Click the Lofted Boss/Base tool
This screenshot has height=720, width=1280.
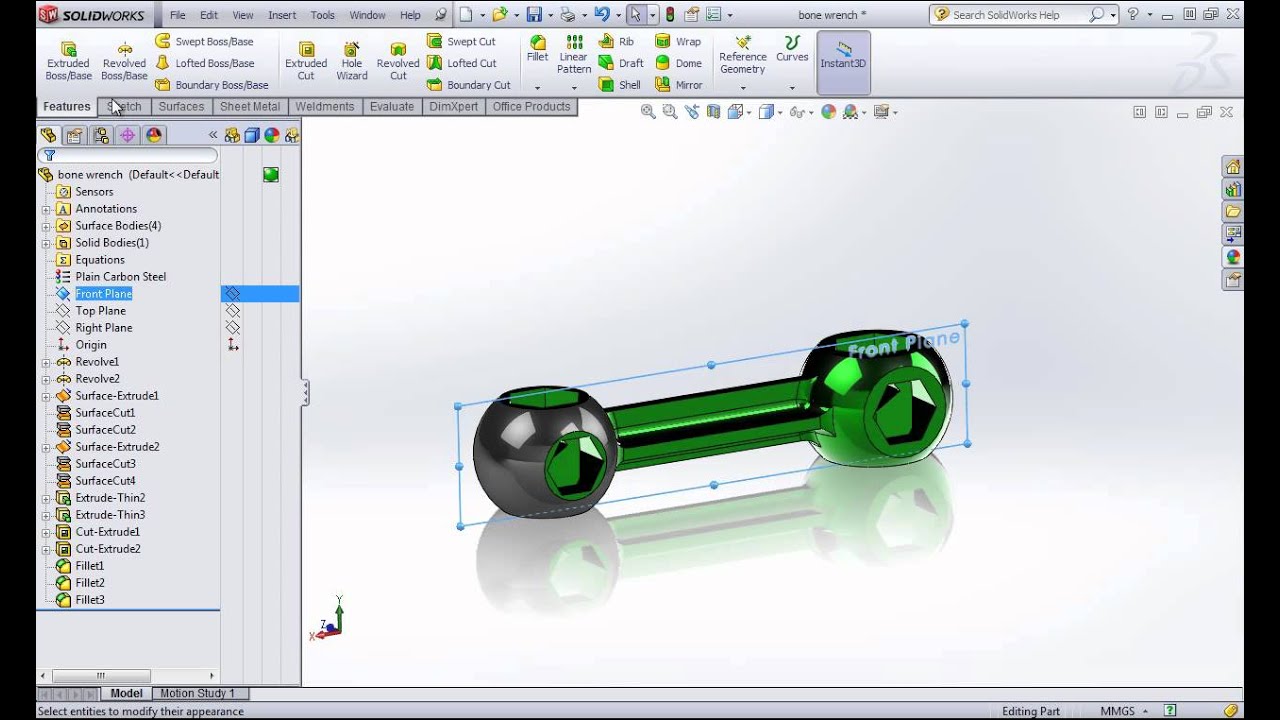[x=204, y=63]
